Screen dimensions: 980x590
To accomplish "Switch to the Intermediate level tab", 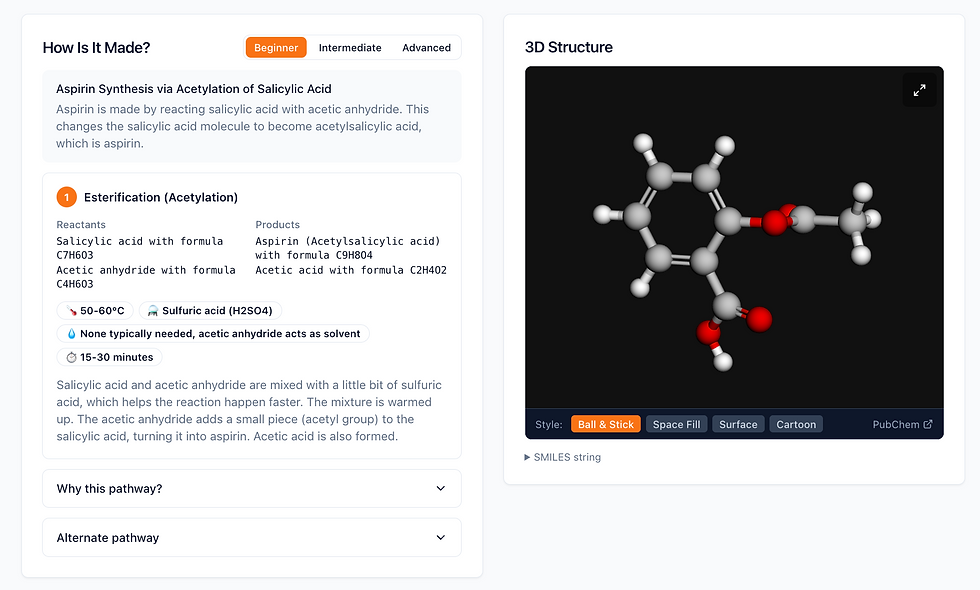I will pos(350,48).
